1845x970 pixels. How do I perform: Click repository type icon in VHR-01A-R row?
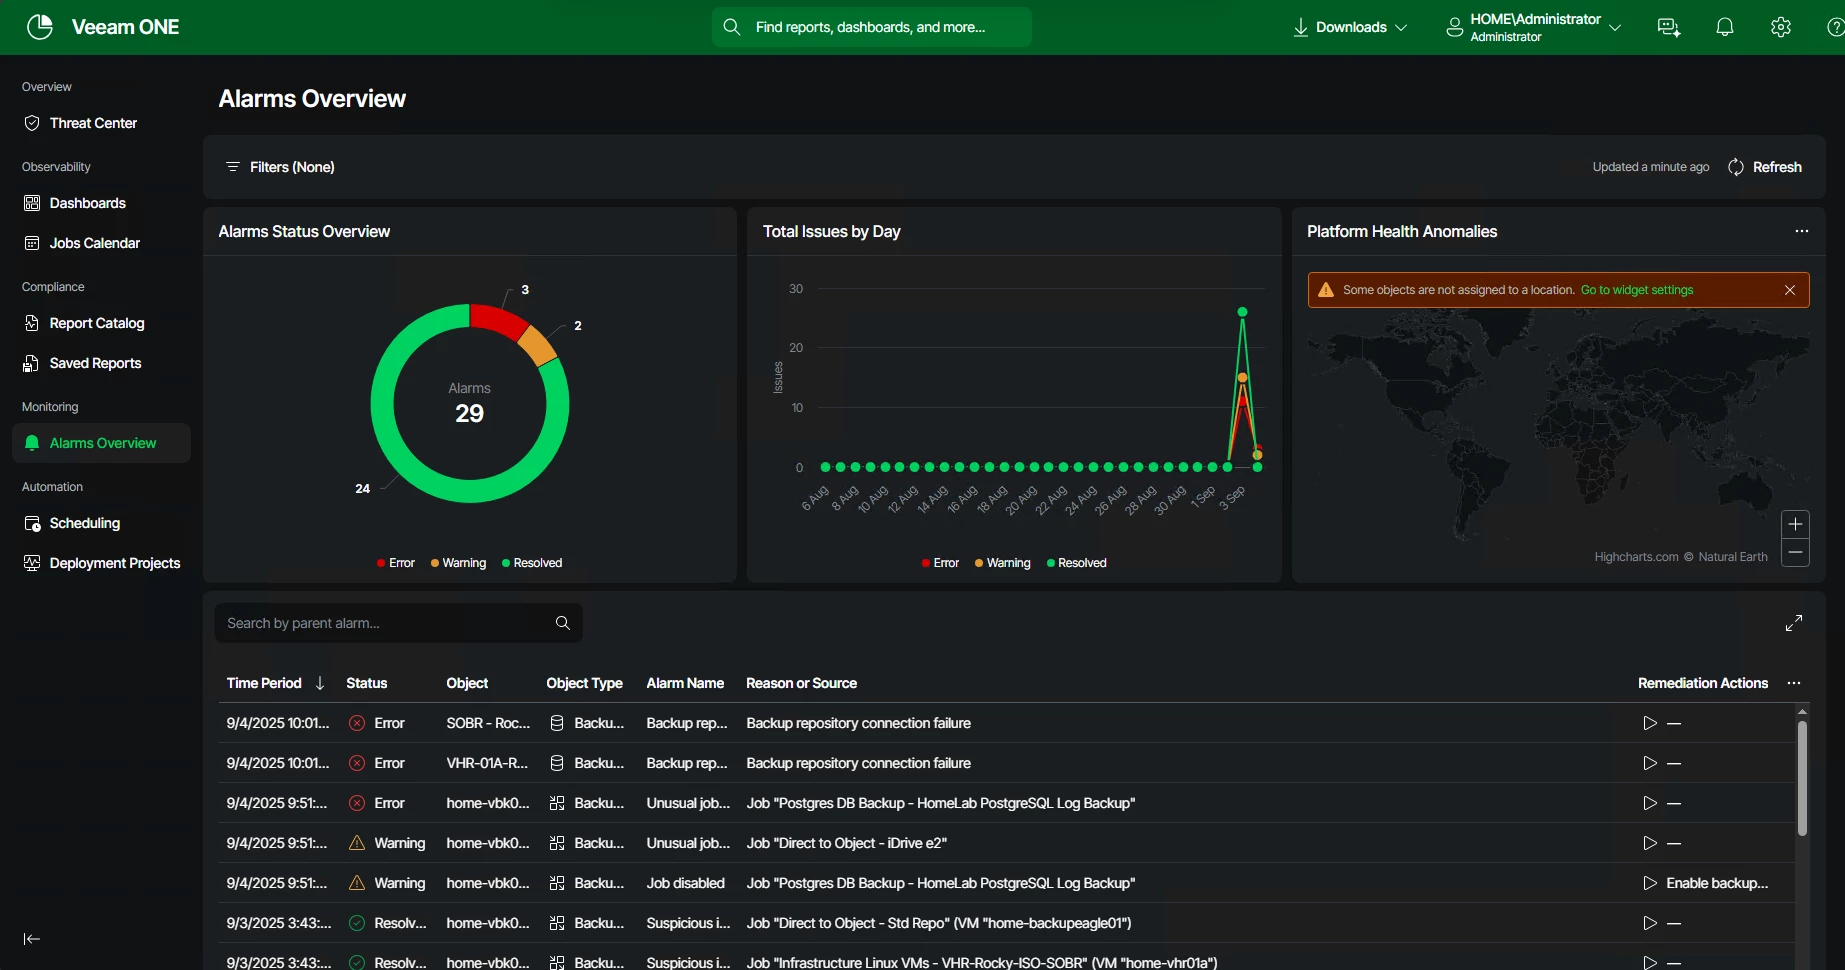(557, 763)
